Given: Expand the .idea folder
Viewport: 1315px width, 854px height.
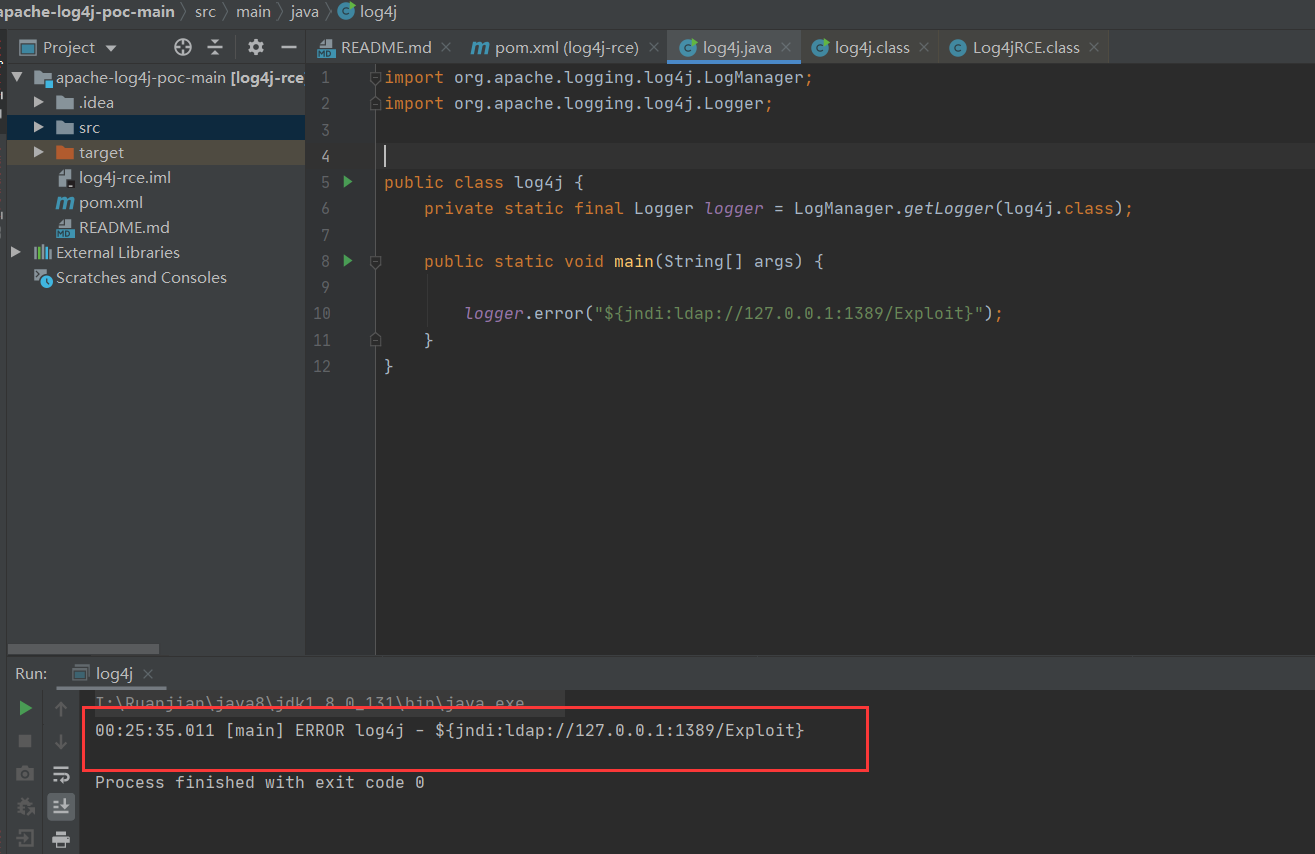Looking at the screenshot, I should pyautogui.click(x=39, y=102).
